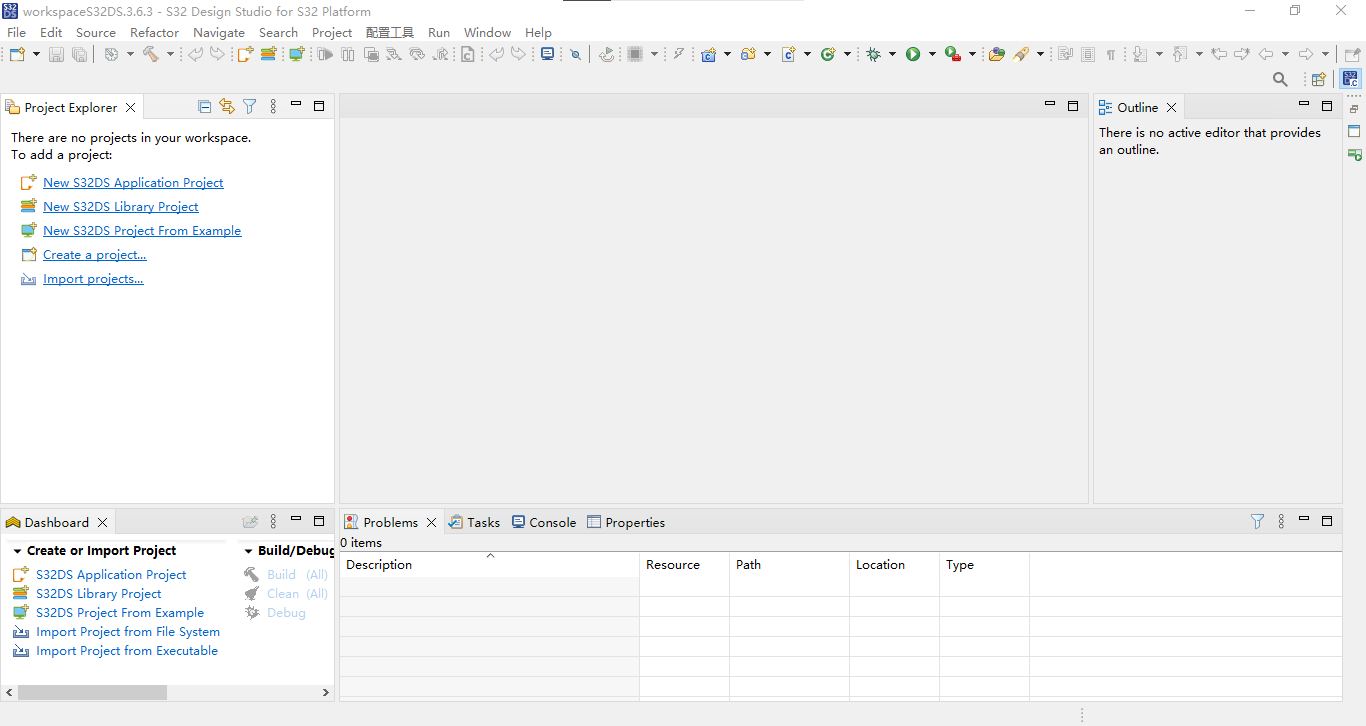1366x726 pixels.
Task: Open the Project Explorer filter icon
Action: [250, 106]
